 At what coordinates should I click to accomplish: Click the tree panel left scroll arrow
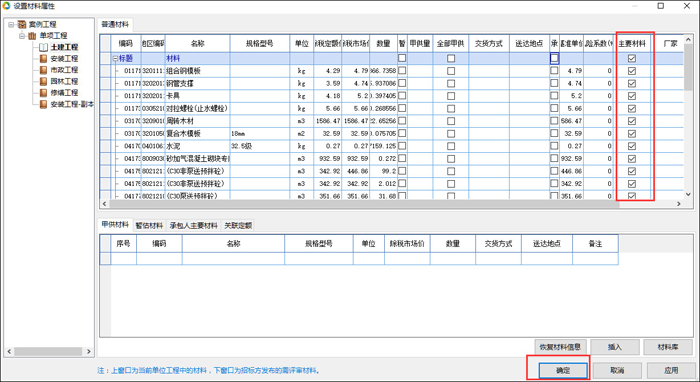click(x=9, y=352)
